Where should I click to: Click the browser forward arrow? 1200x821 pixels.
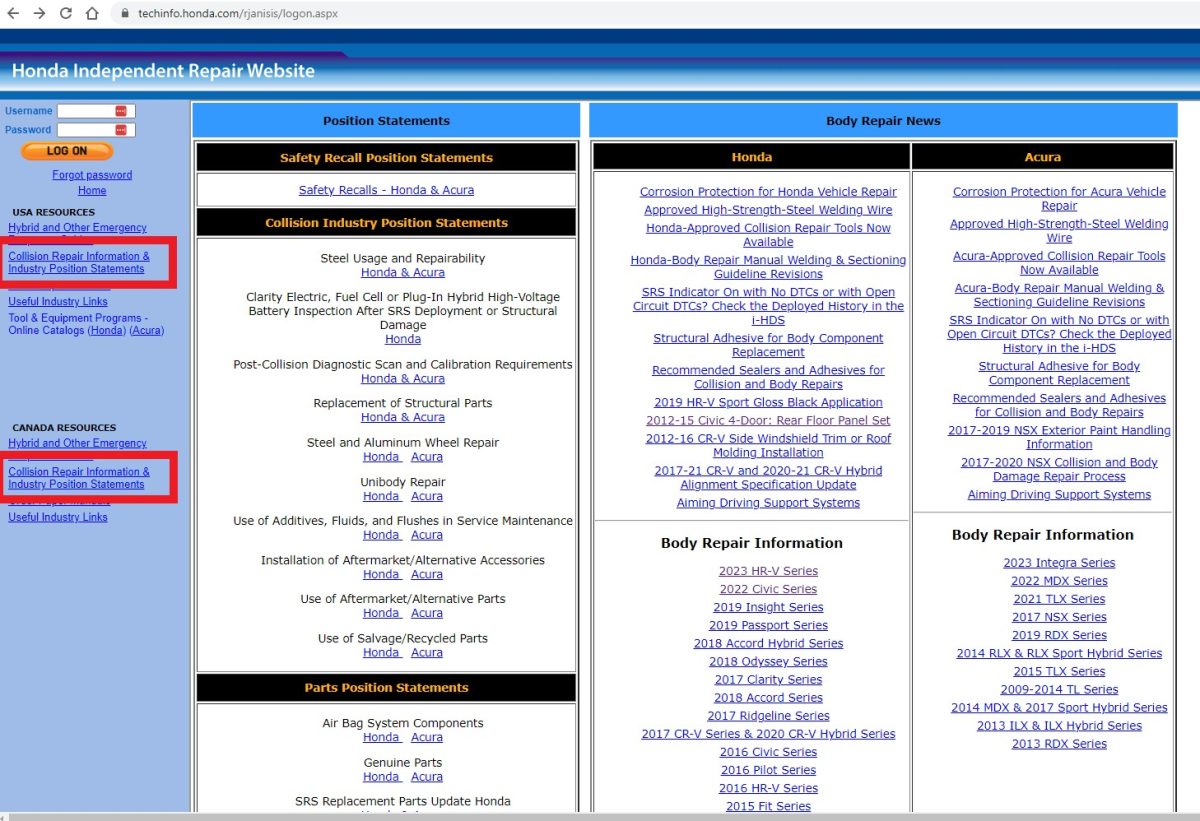[x=40, y=15]
